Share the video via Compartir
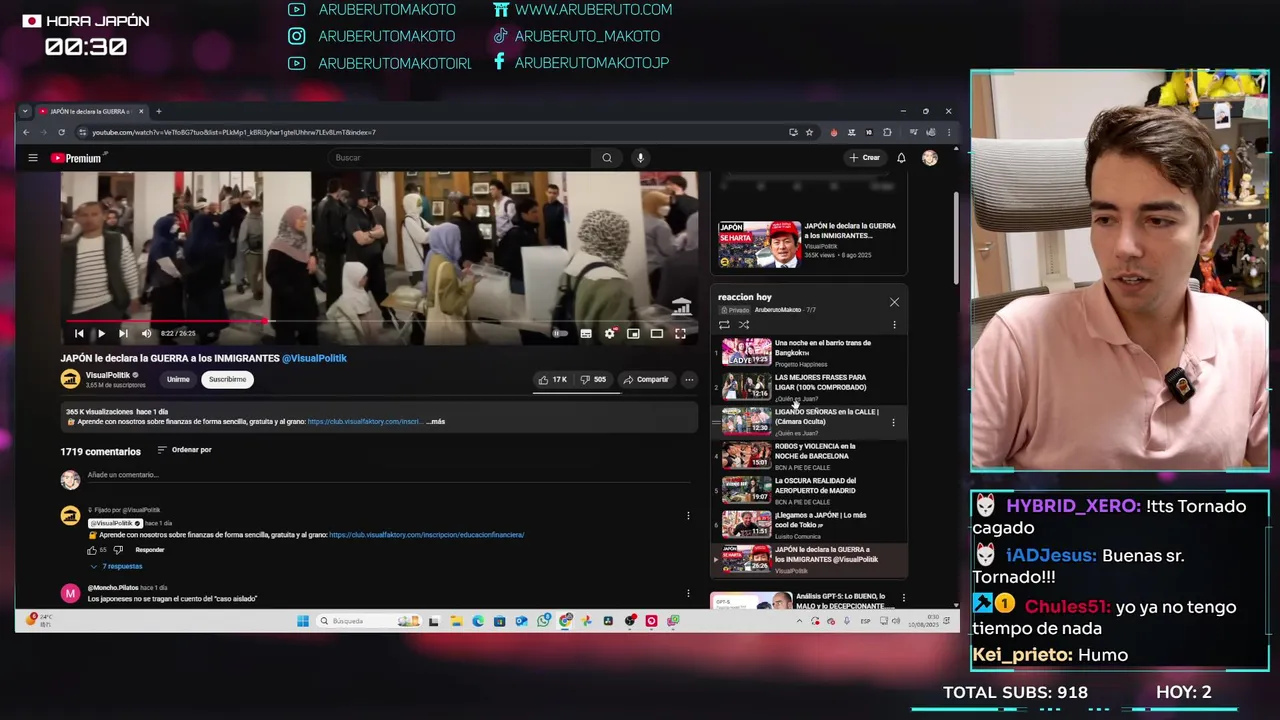Image resolution: width=1280 pixels, height=720 pixels. (646, 380)
